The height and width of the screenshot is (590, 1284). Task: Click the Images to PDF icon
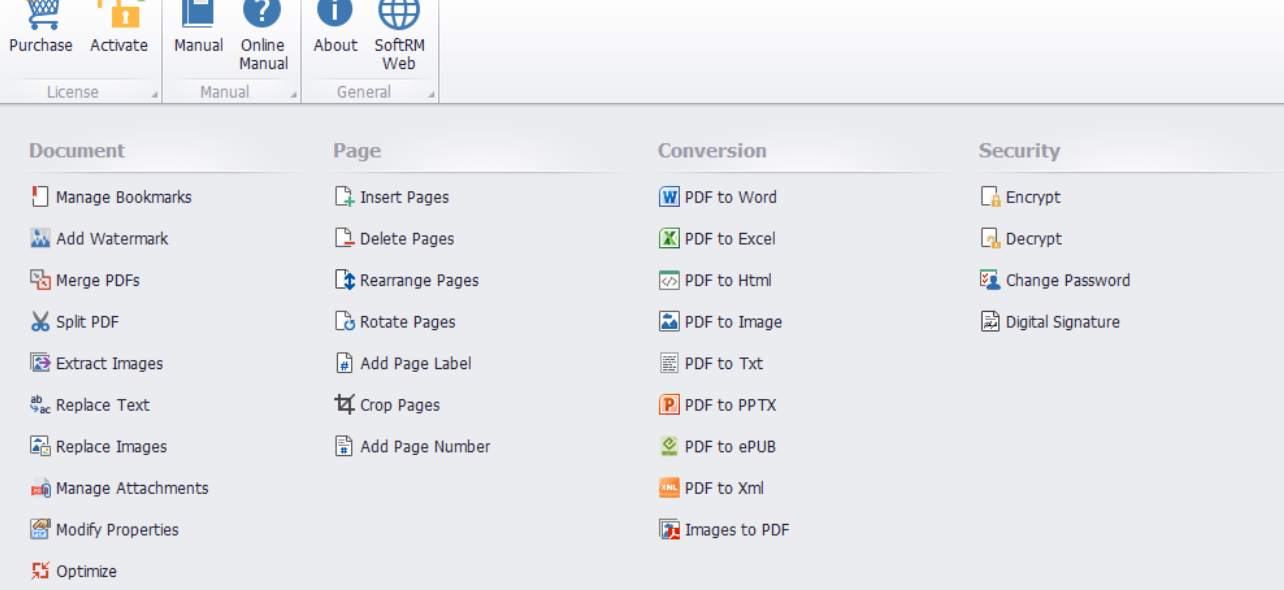[669, 530]
